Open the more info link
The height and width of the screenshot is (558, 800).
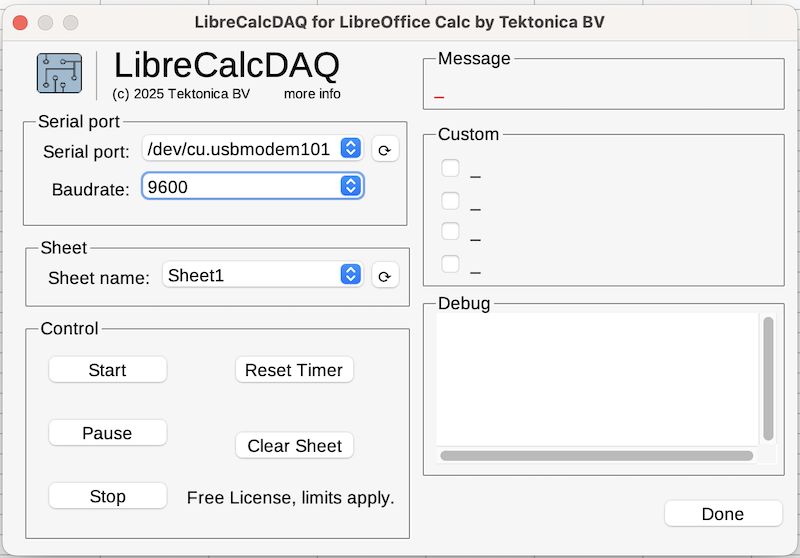tap(312, 94)
